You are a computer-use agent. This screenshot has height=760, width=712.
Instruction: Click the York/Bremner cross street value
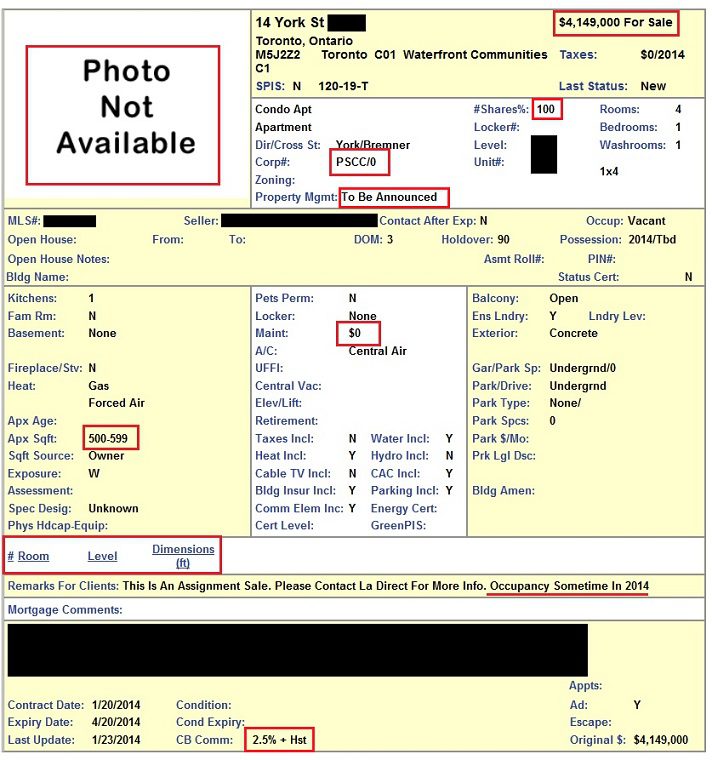372,145
